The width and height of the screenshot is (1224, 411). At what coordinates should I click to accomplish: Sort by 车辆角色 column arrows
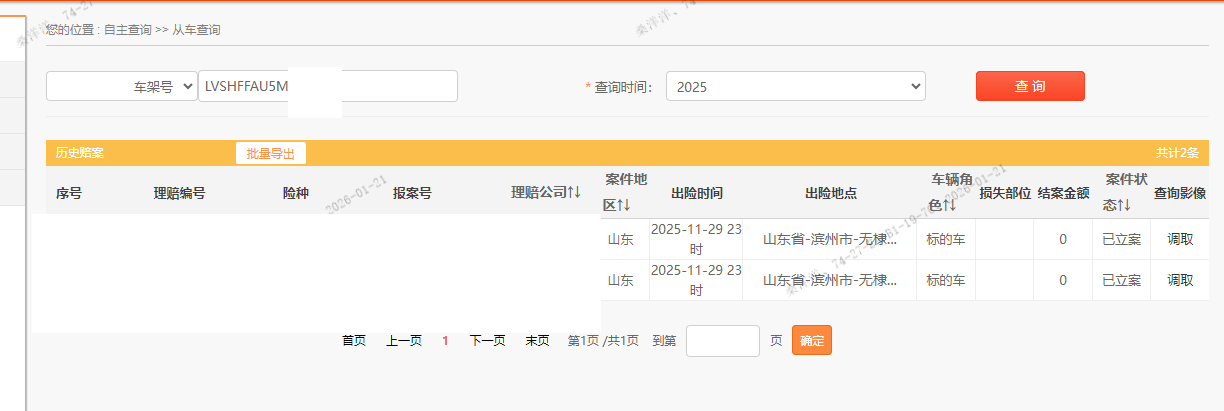pos(949,205)
